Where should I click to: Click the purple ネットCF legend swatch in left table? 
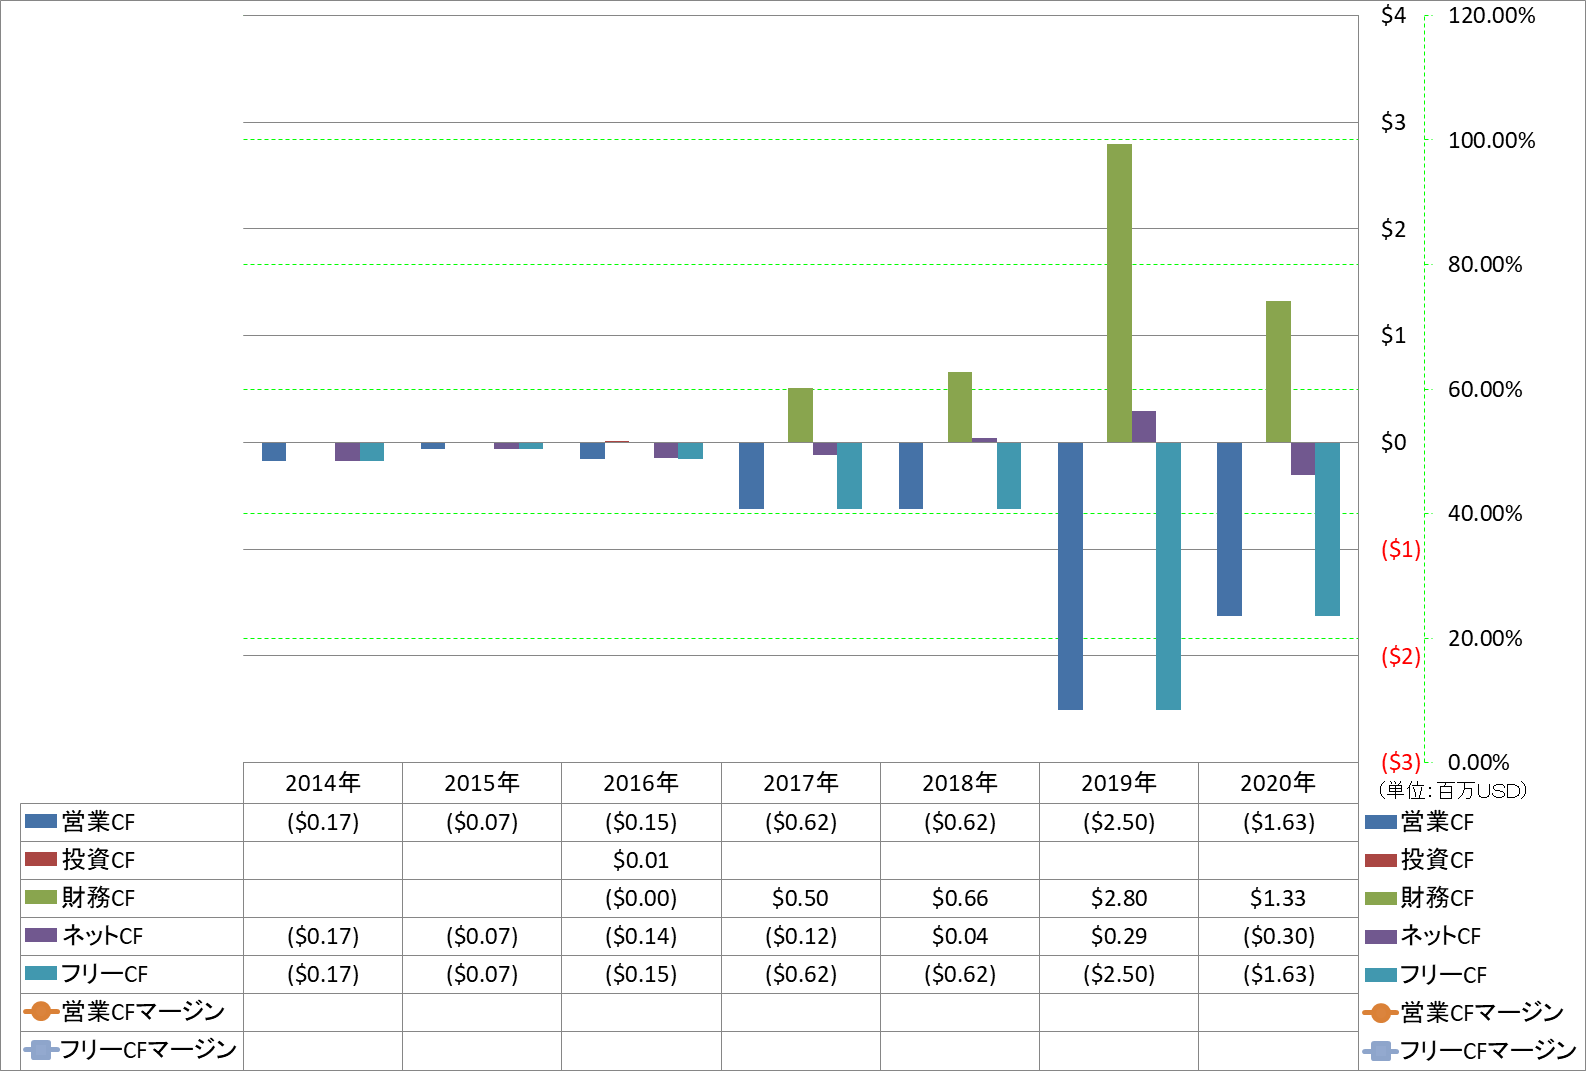point(41,935)
